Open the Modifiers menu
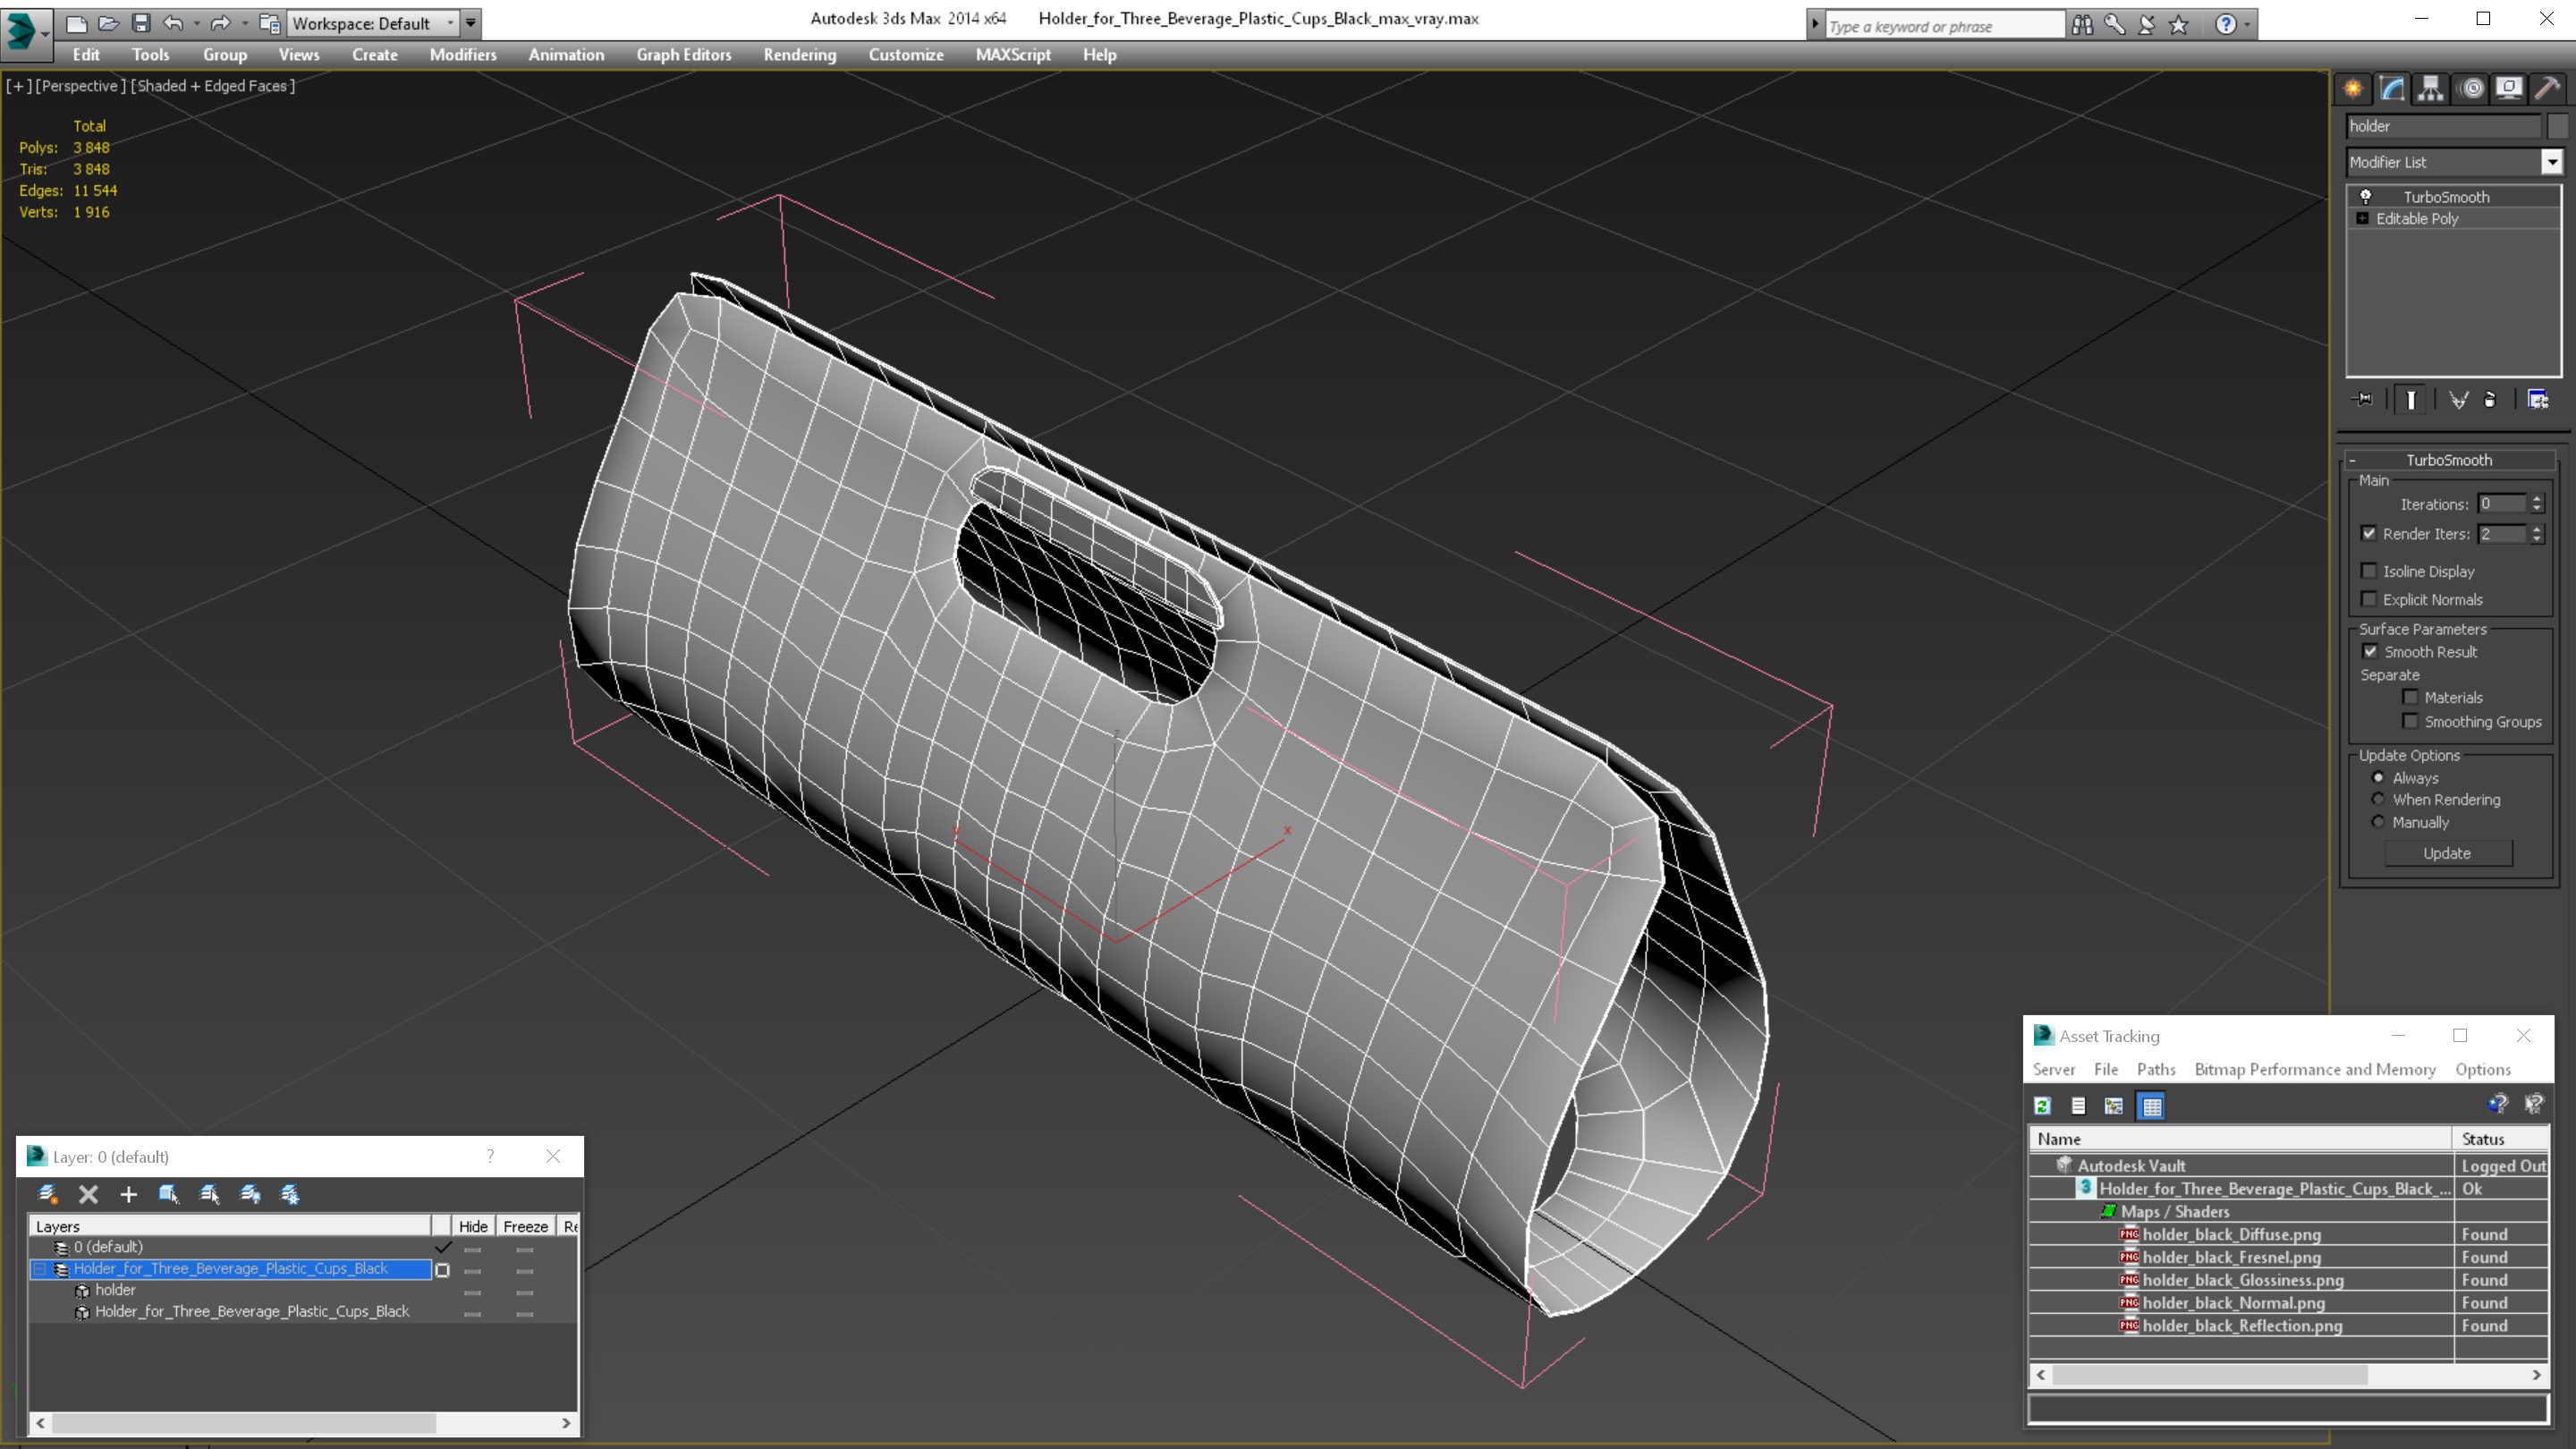 pyautogui.click(x=463, y=55)
